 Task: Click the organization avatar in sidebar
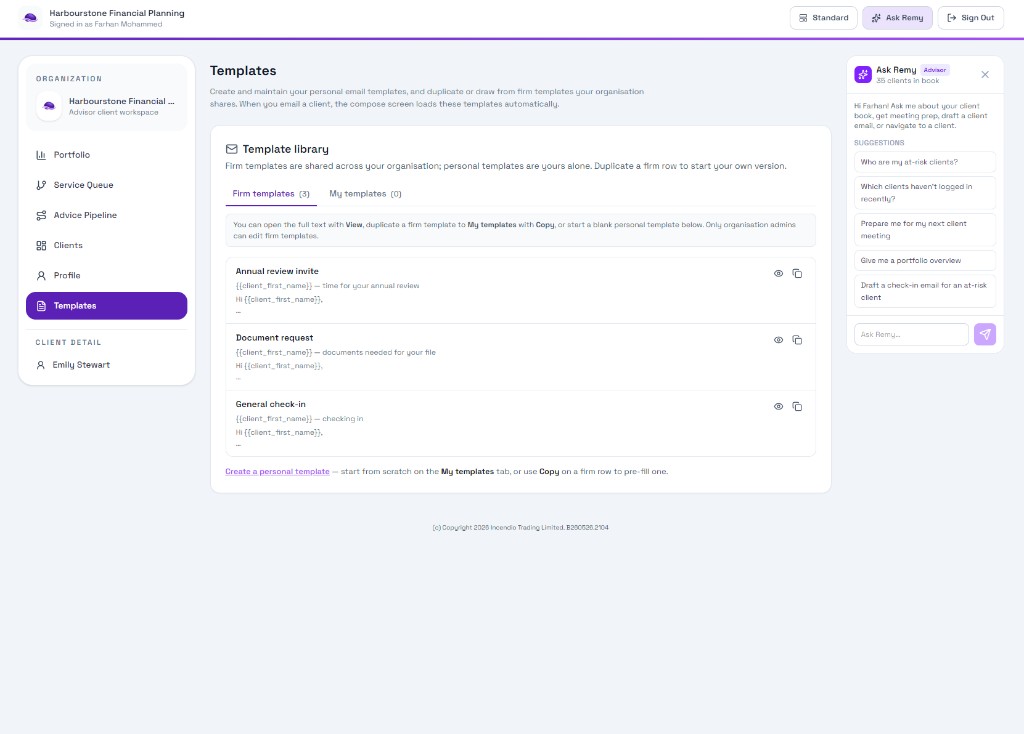tap(49, 106)
